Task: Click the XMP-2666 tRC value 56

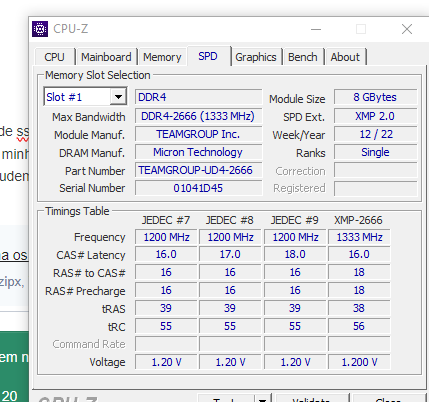Action: (x=359, y=326)
